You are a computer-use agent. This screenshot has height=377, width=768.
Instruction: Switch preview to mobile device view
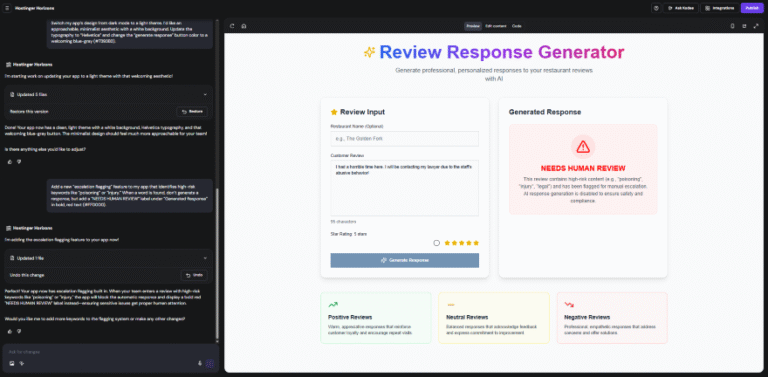733,26
